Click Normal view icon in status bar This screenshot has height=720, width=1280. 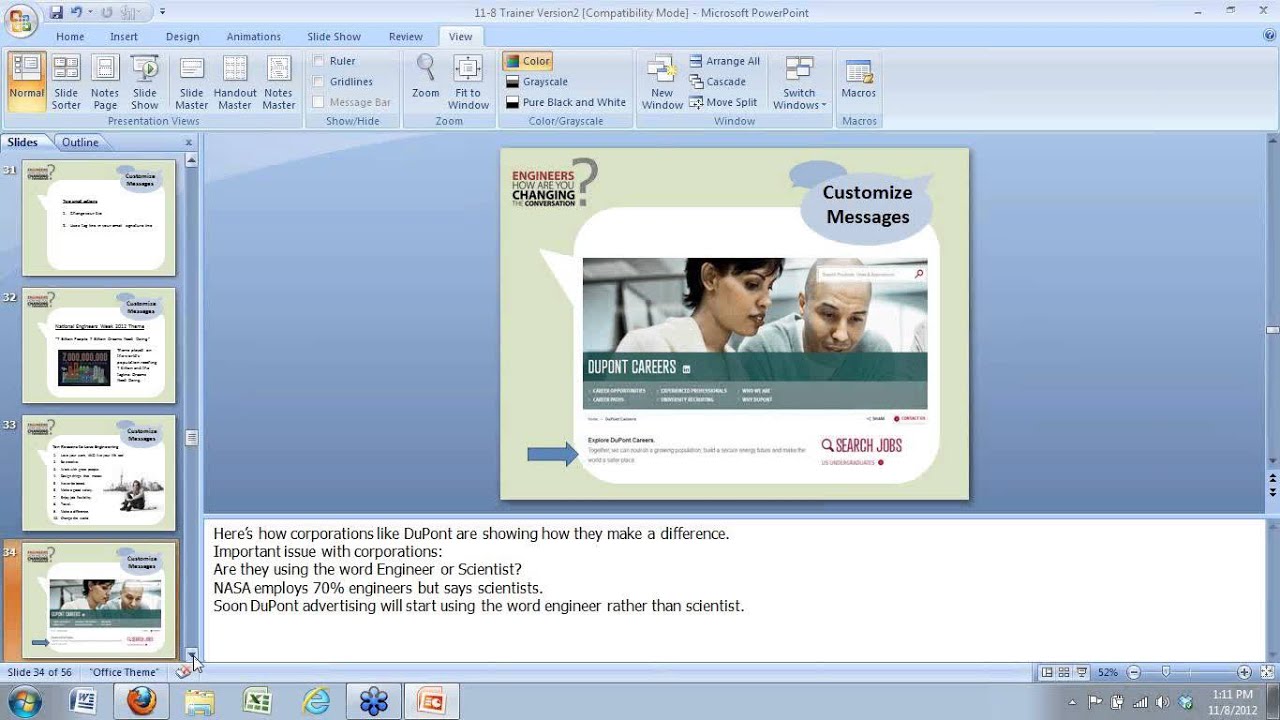point(1046,672)
